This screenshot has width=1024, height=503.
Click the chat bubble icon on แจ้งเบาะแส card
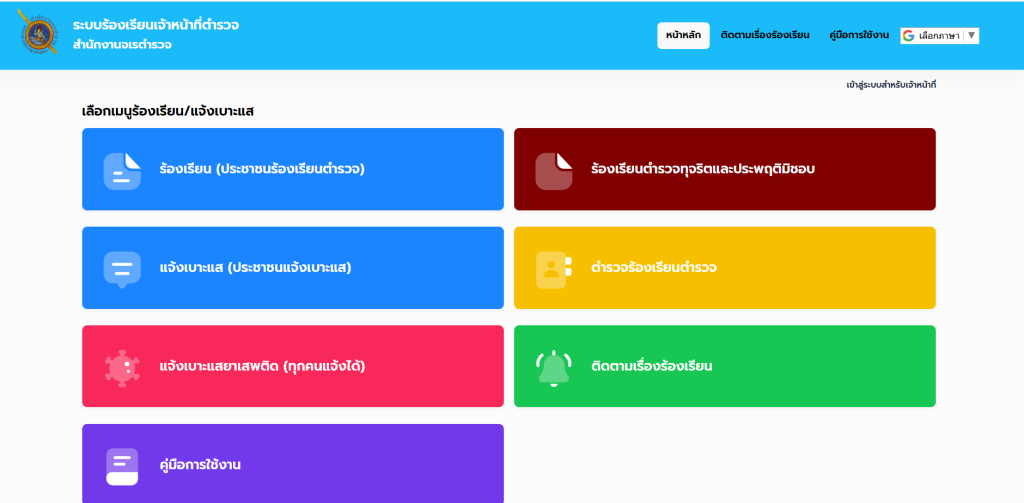point(122,269)
